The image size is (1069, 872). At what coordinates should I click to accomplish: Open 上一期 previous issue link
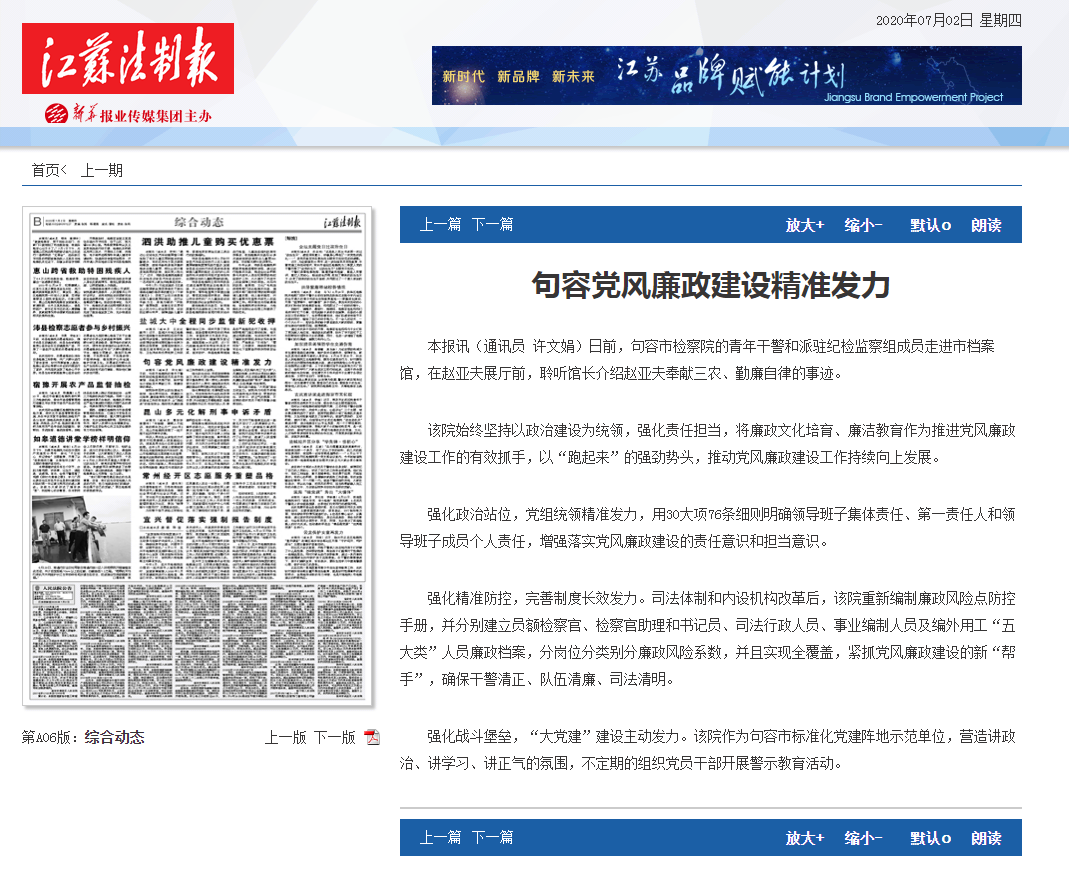tap(102, 170)
